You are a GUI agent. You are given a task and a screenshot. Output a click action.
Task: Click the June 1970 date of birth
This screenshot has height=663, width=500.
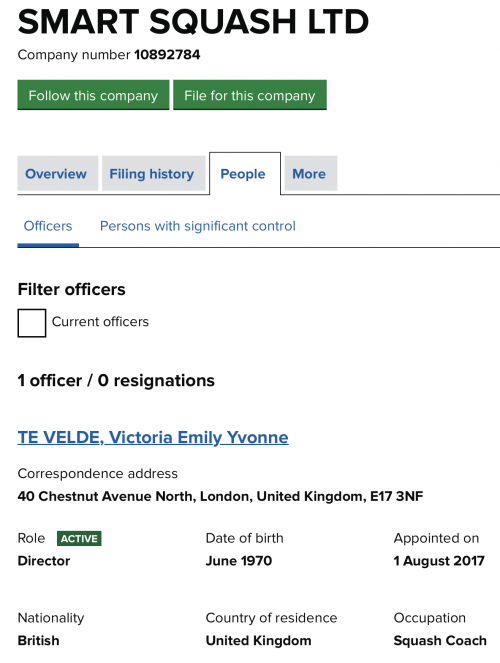click(x=239, y=561)
